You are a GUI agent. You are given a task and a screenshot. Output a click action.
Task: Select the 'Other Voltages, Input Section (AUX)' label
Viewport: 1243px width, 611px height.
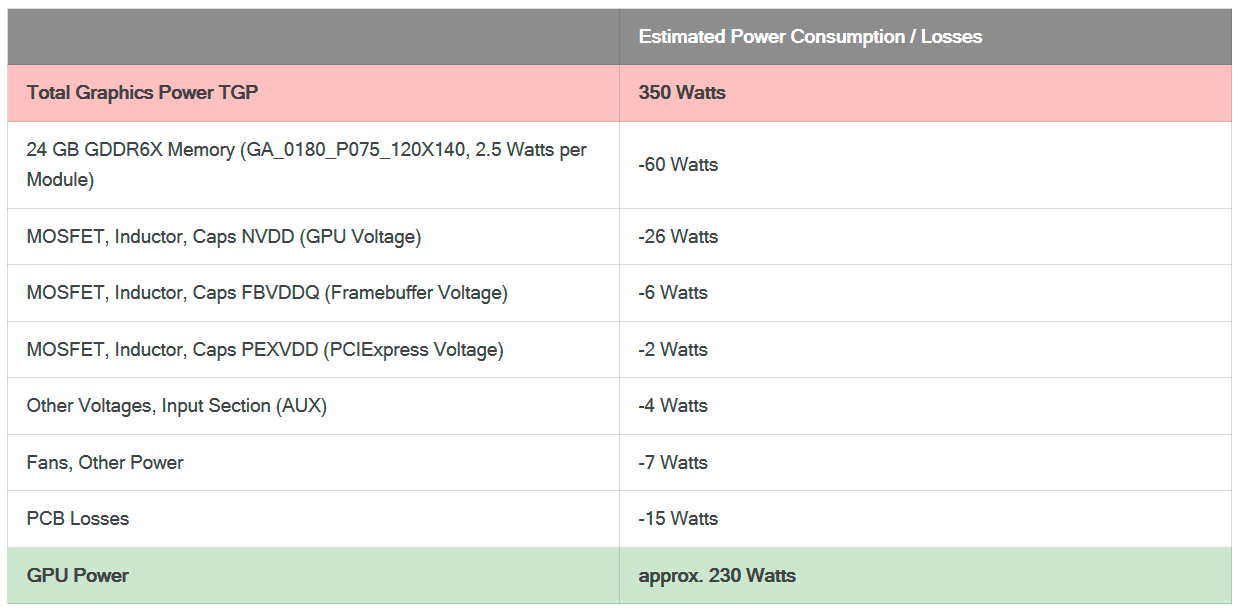[x=177, y=406]
